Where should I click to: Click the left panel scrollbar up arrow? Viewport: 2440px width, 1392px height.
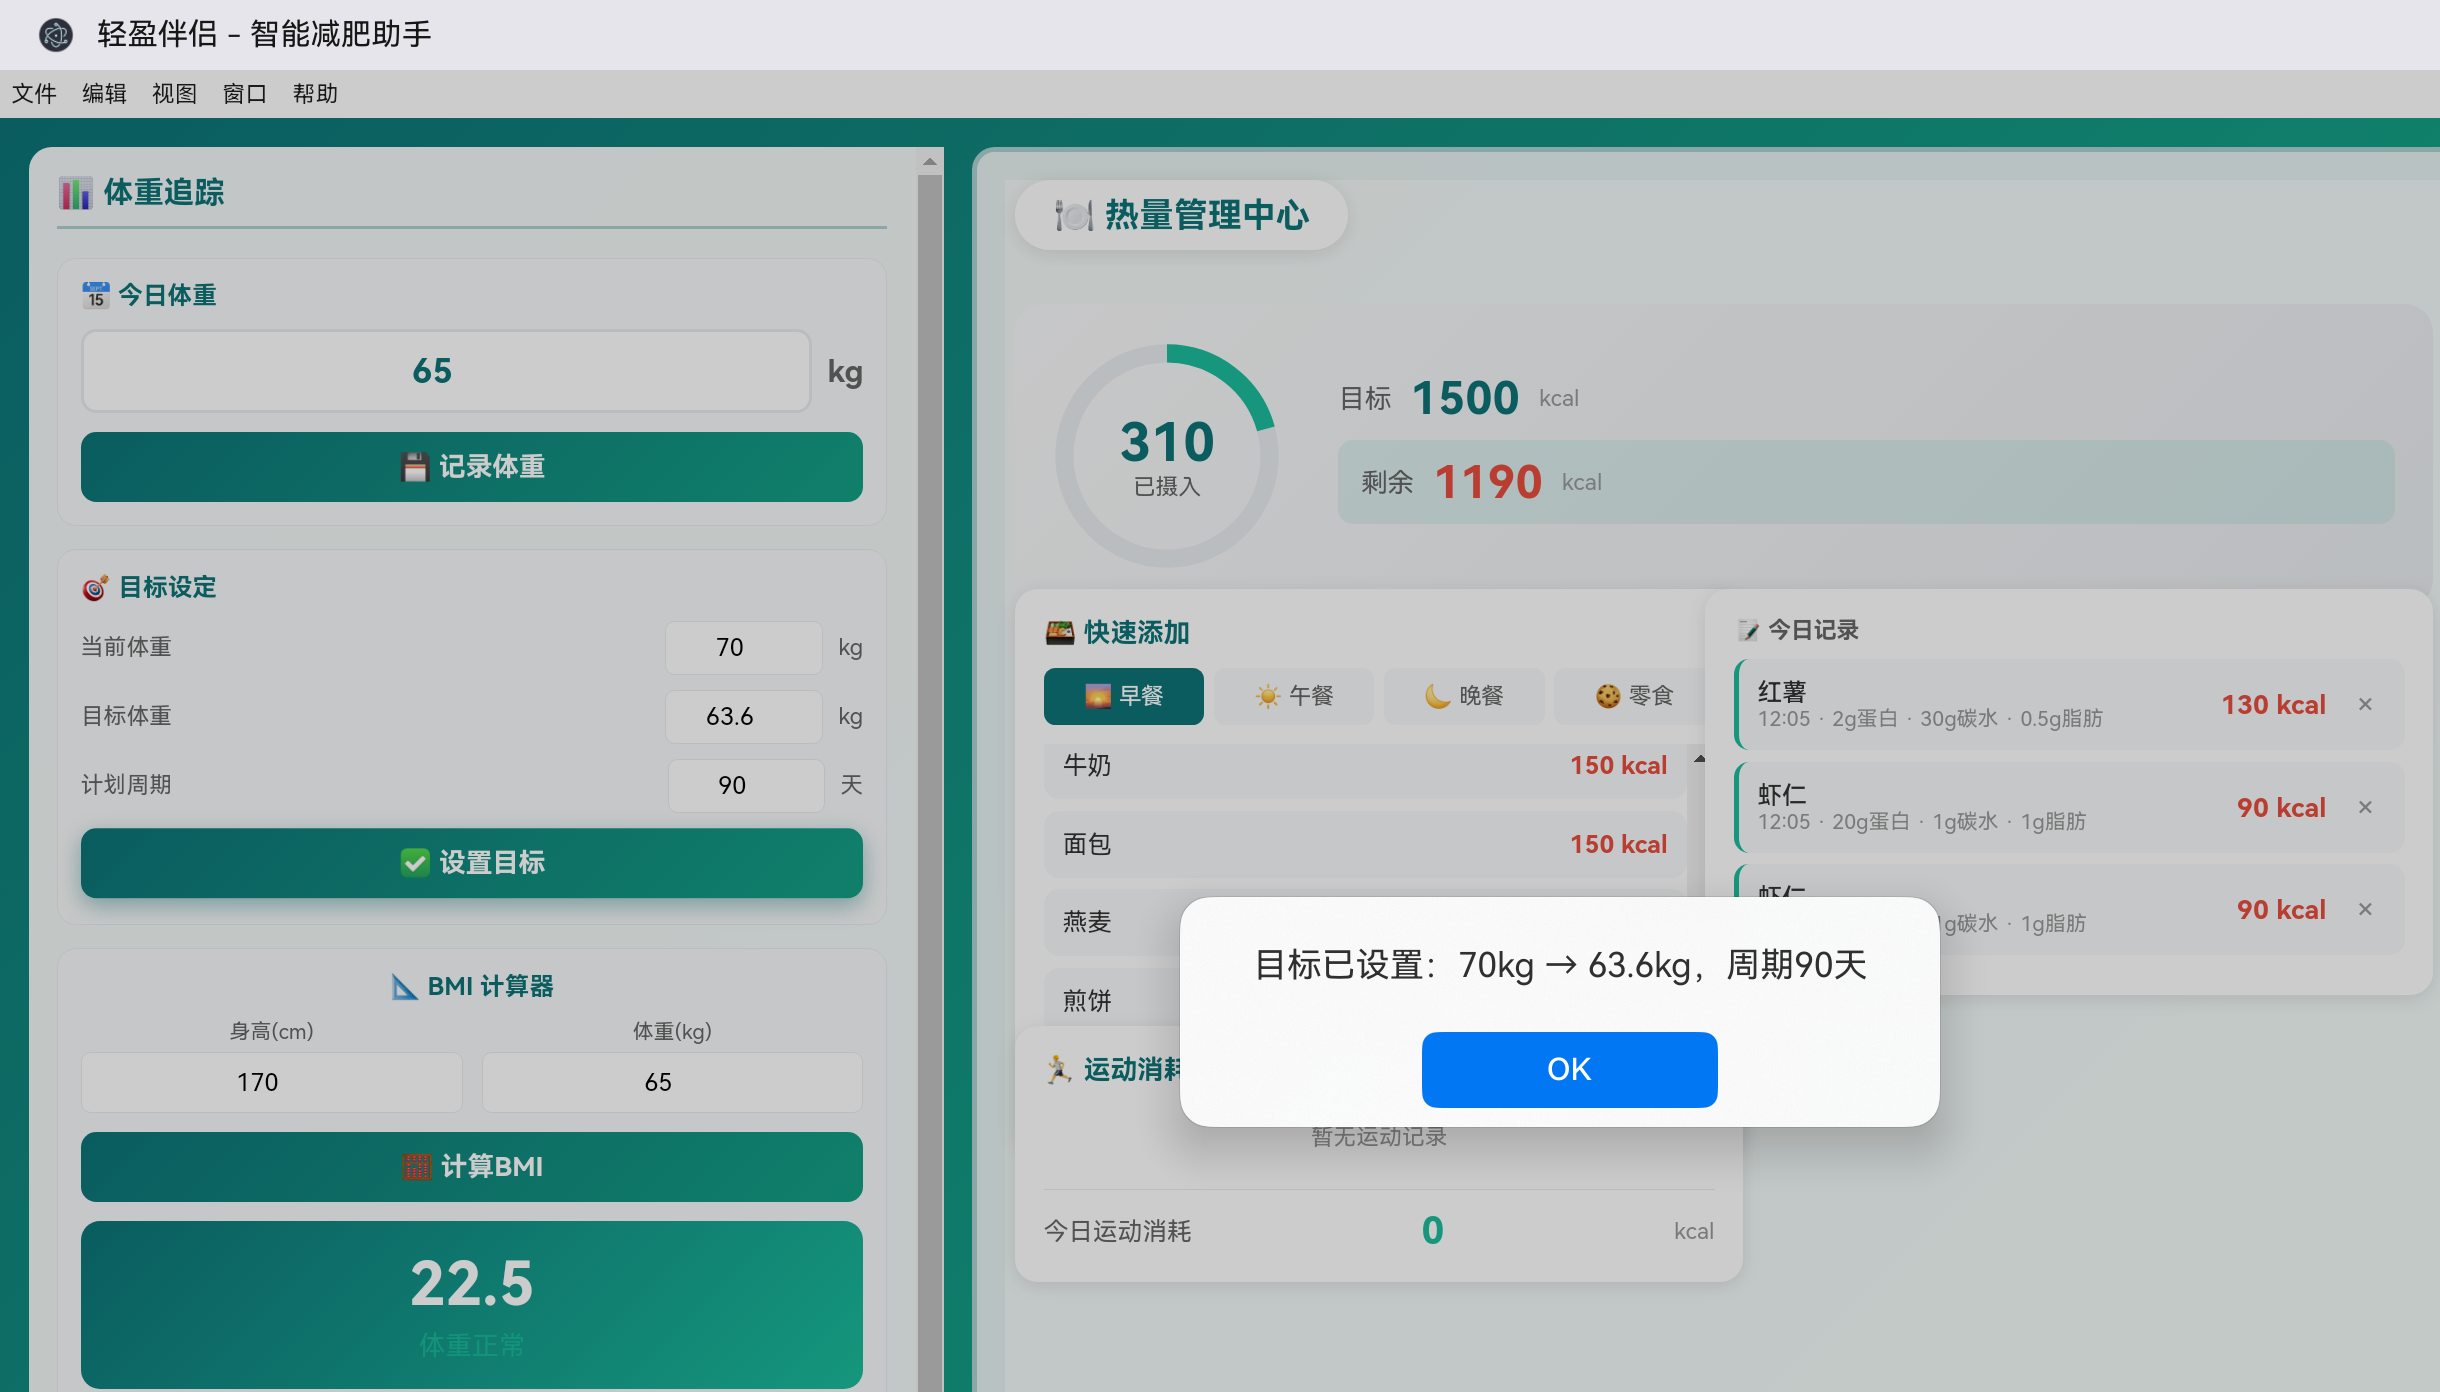point(930,161)
